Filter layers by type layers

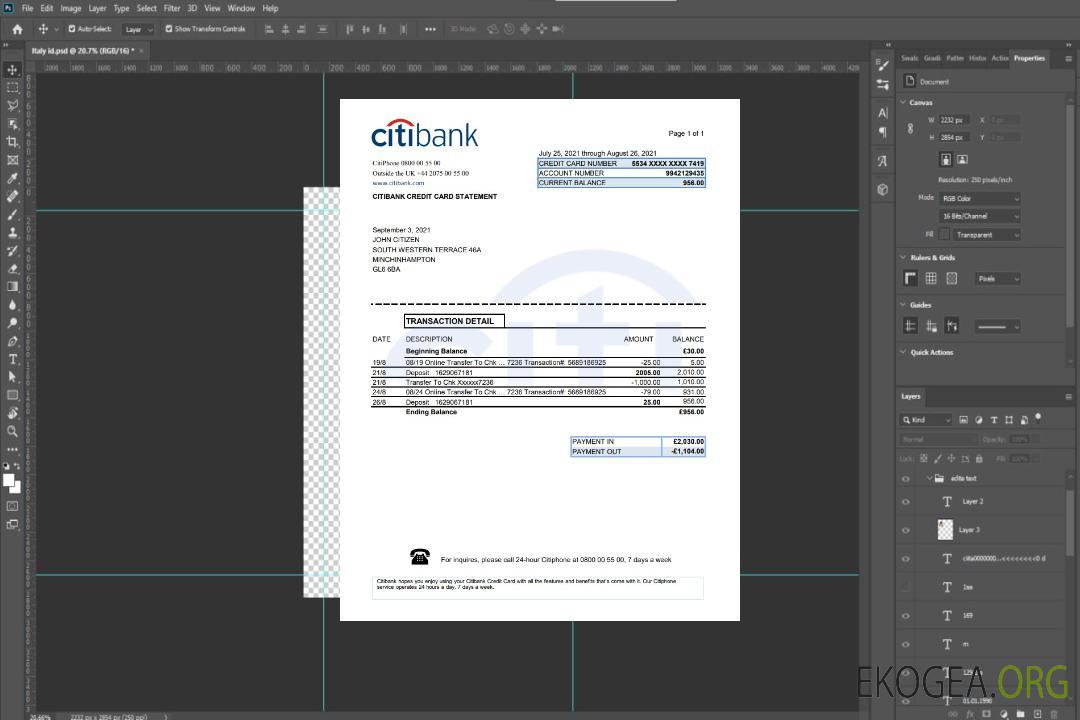coord(994,420)
